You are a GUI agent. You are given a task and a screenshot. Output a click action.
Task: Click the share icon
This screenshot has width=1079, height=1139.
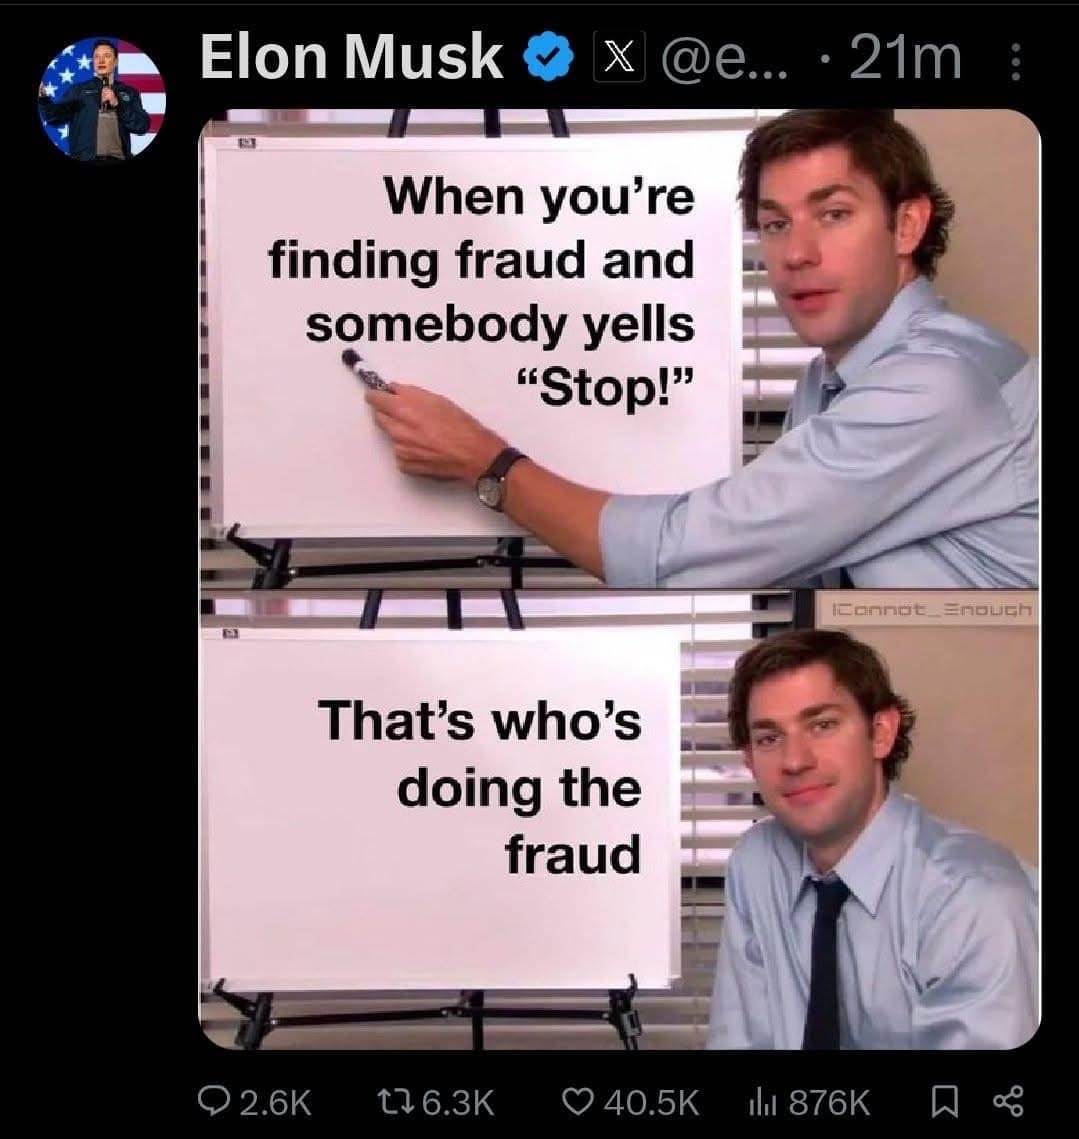[x=1009, y=1101]
